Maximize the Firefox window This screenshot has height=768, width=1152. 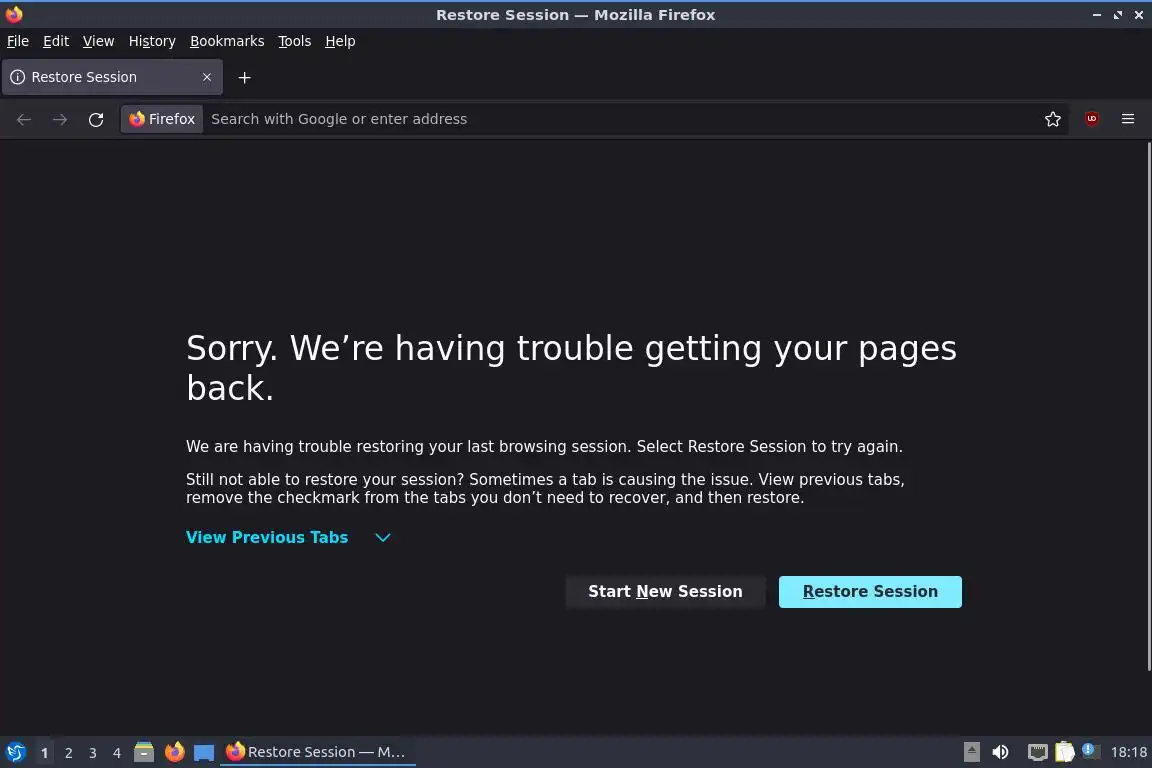pyautogui.click(x=1117, y=15)
